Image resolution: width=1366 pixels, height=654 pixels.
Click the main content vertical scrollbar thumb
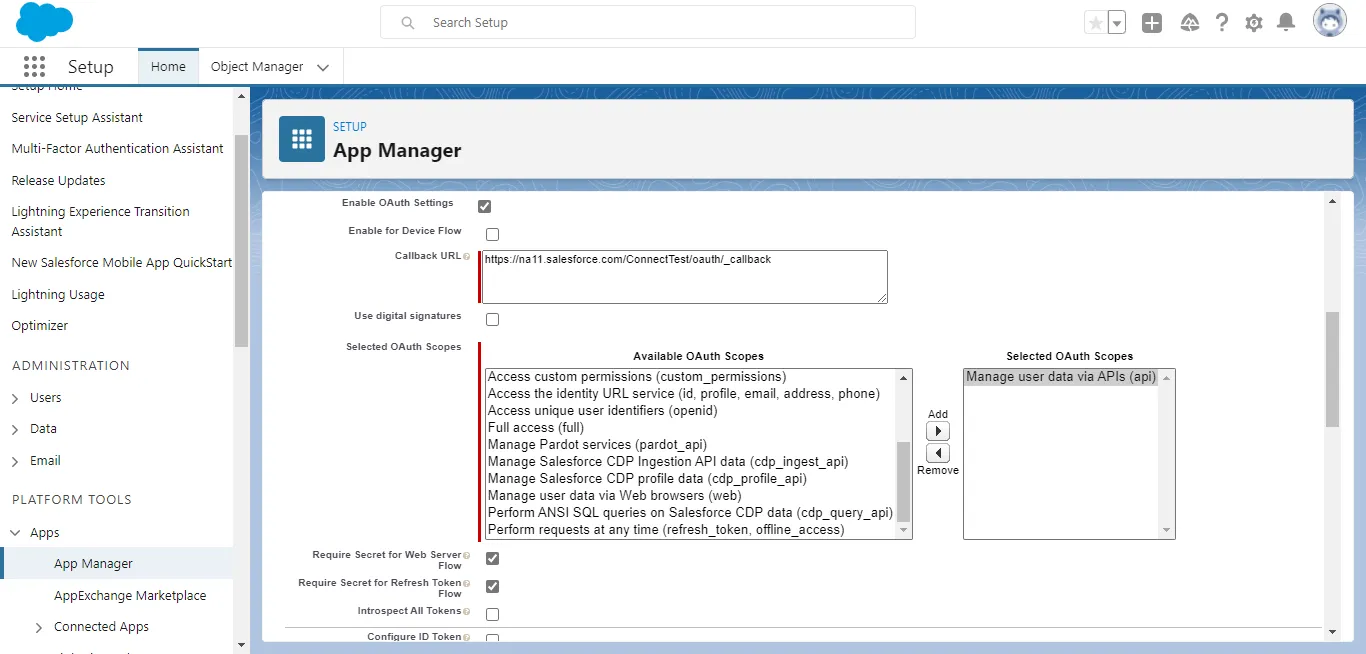[1332, 369]
